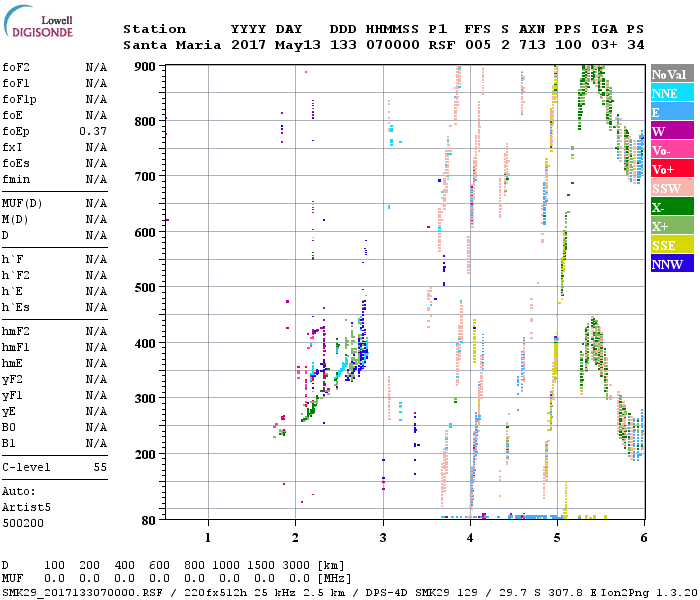Click the yF2 parameter label
Screen dimensions: 700x600
click(12, 380)
